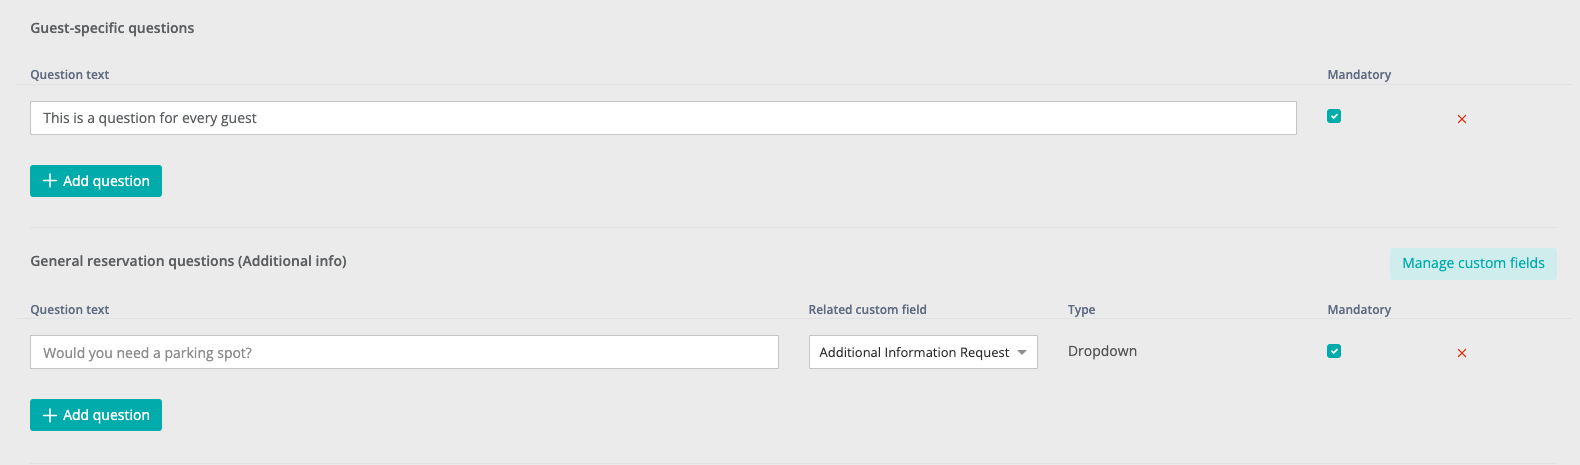Click plus icon in general reservation Add question
The height and width of the screenshot is (465, 1580).
tap(50, 415)
